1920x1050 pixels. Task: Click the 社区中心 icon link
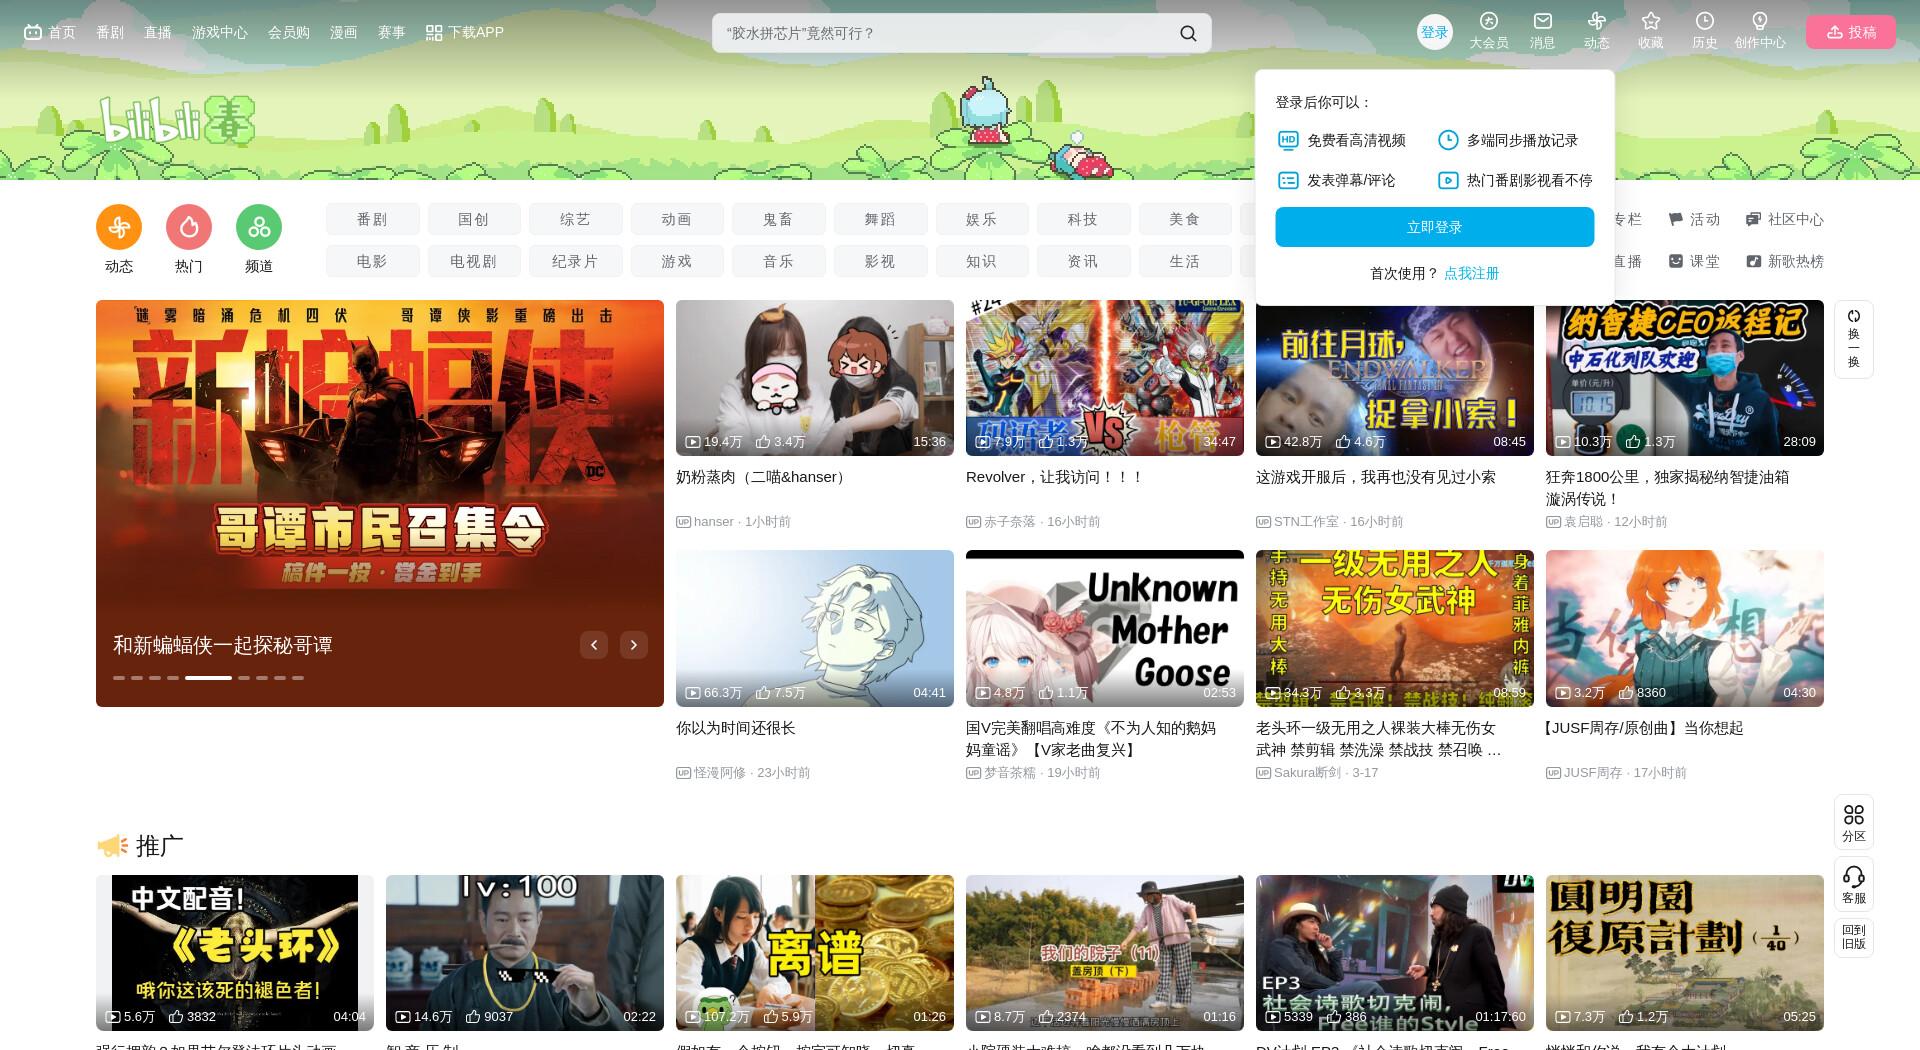[1785, 219]
